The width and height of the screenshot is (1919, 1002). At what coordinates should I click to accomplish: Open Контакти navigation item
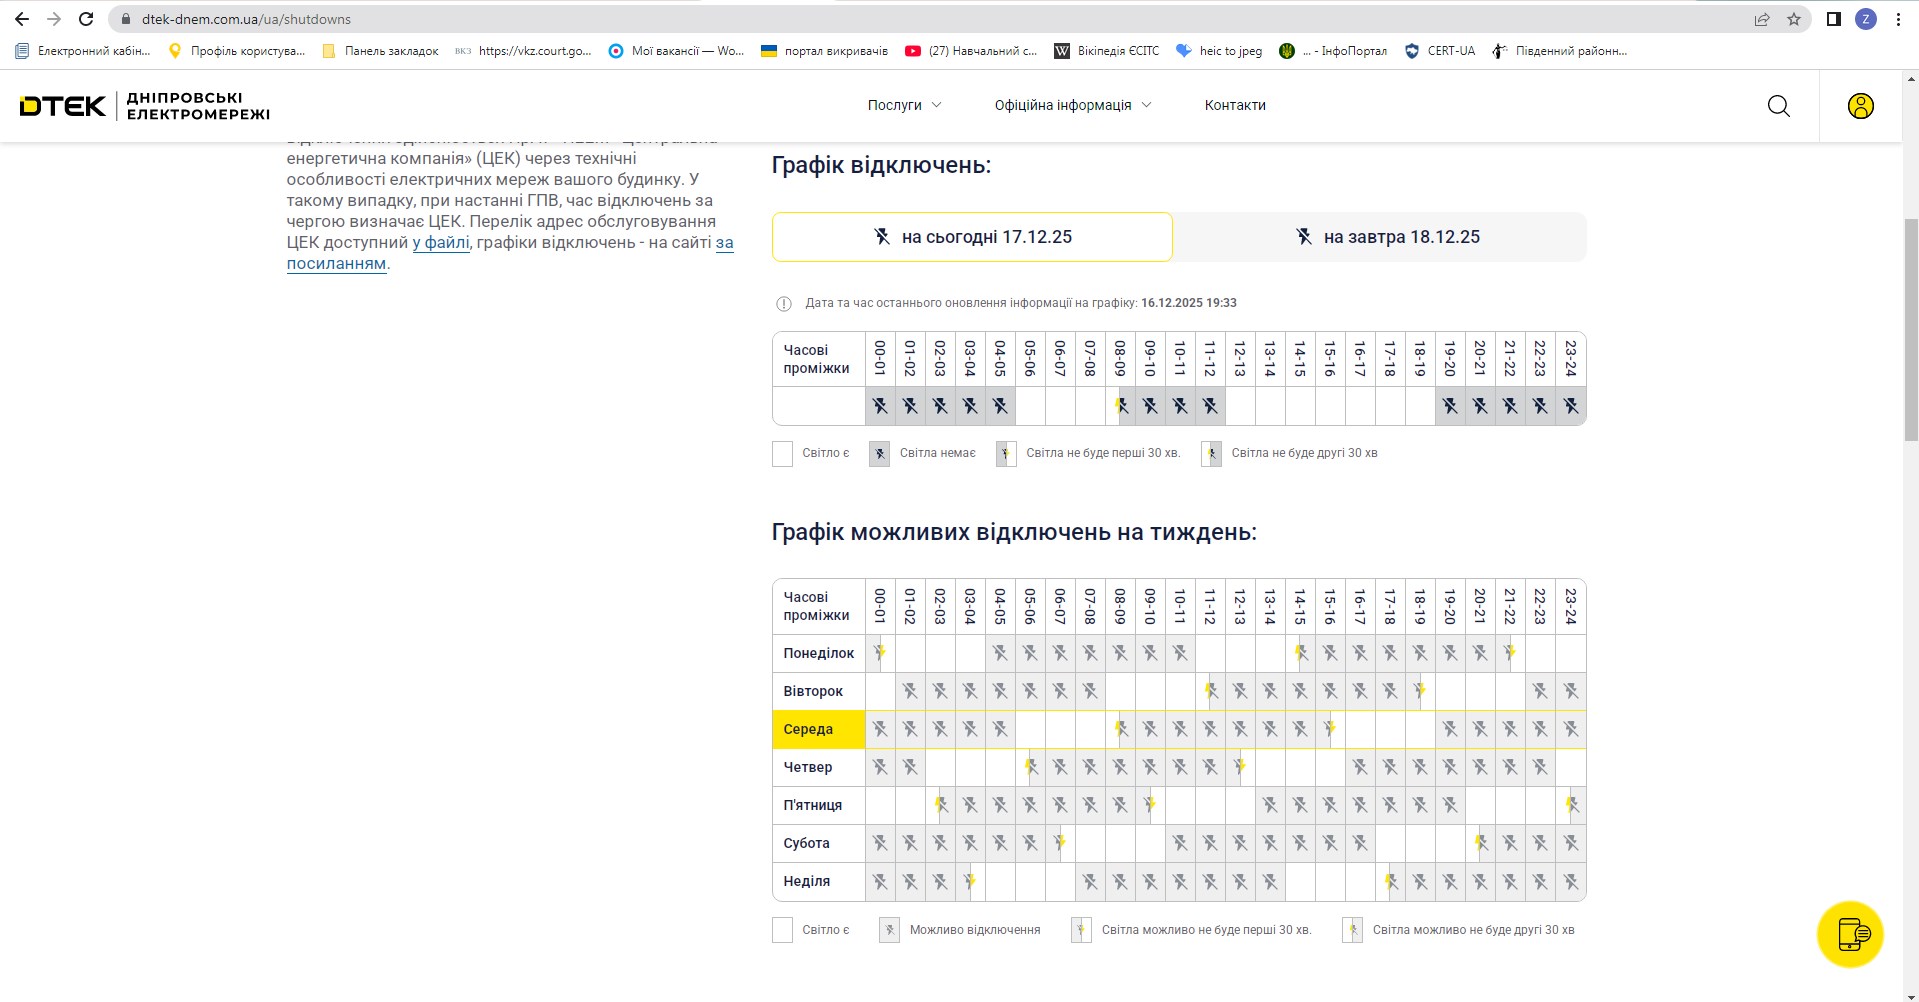tap(1235, 105)
